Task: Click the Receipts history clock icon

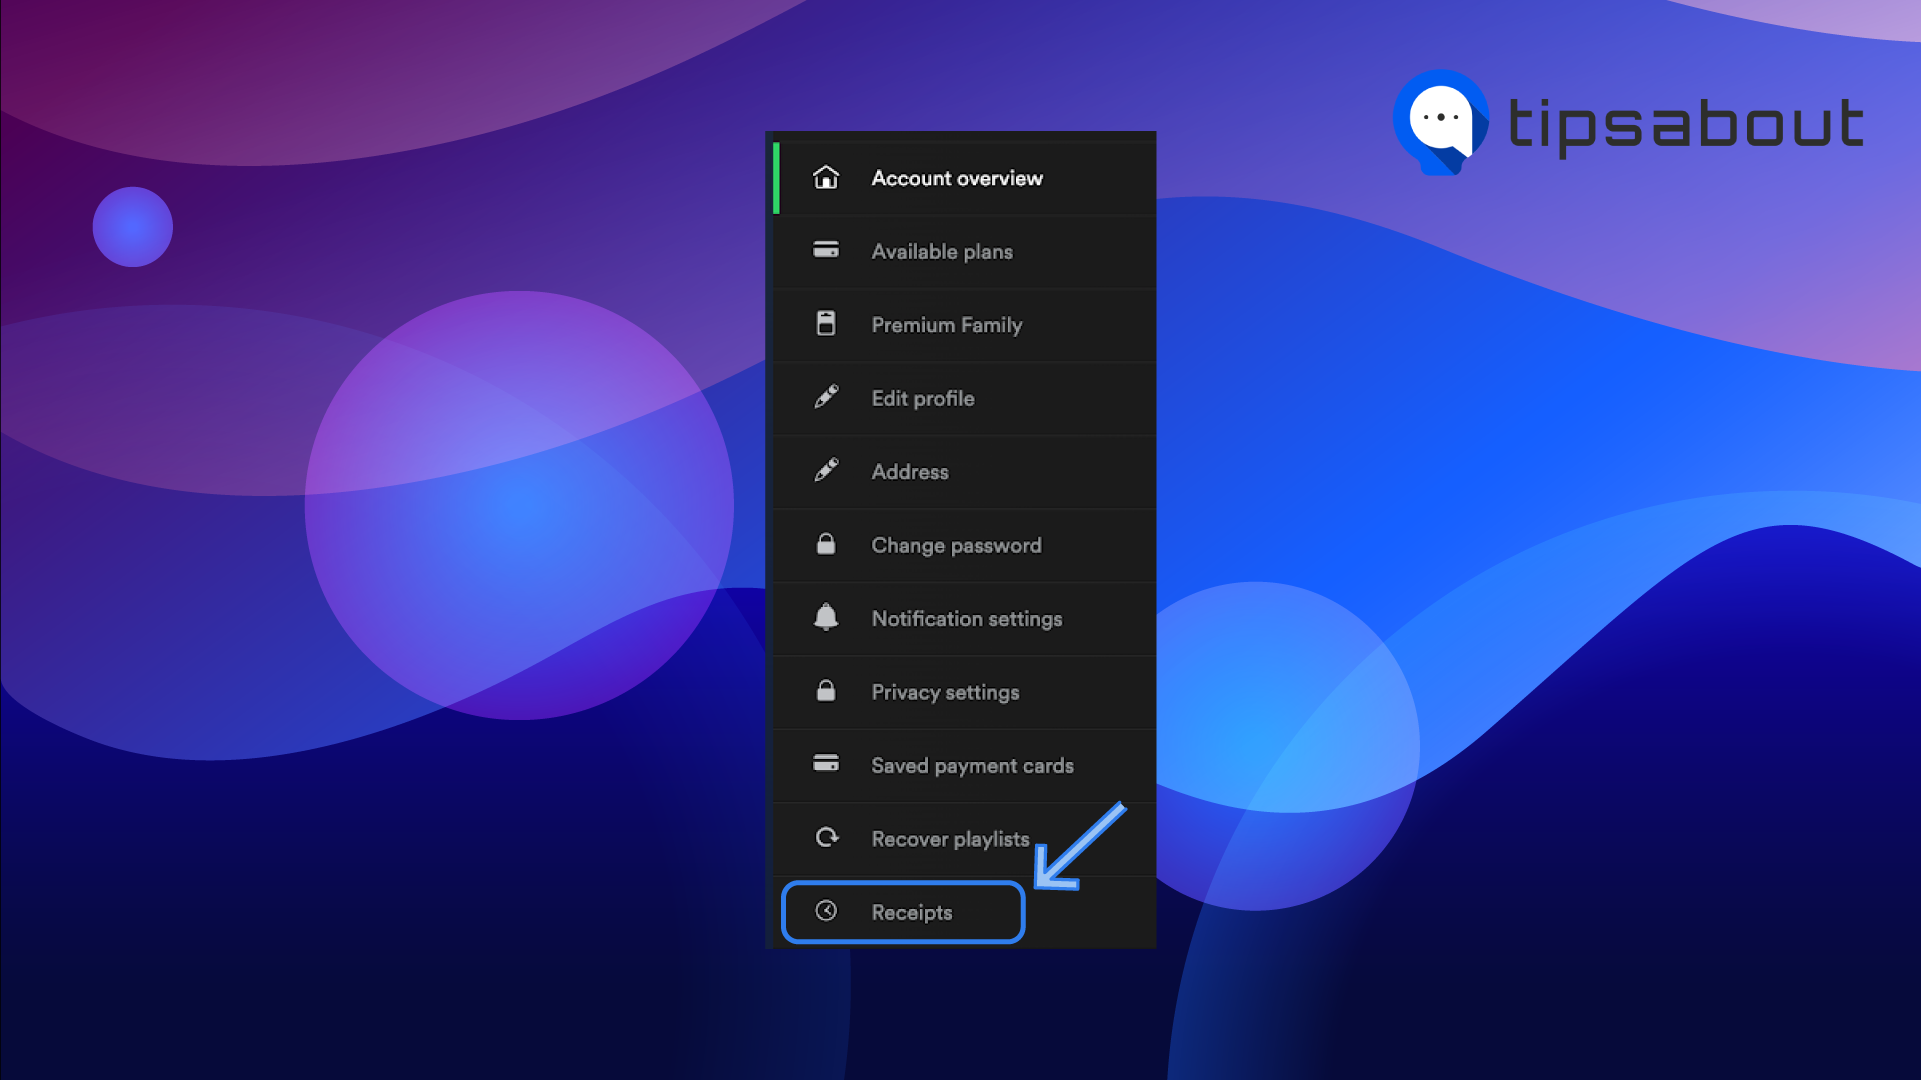Action: 825,911
